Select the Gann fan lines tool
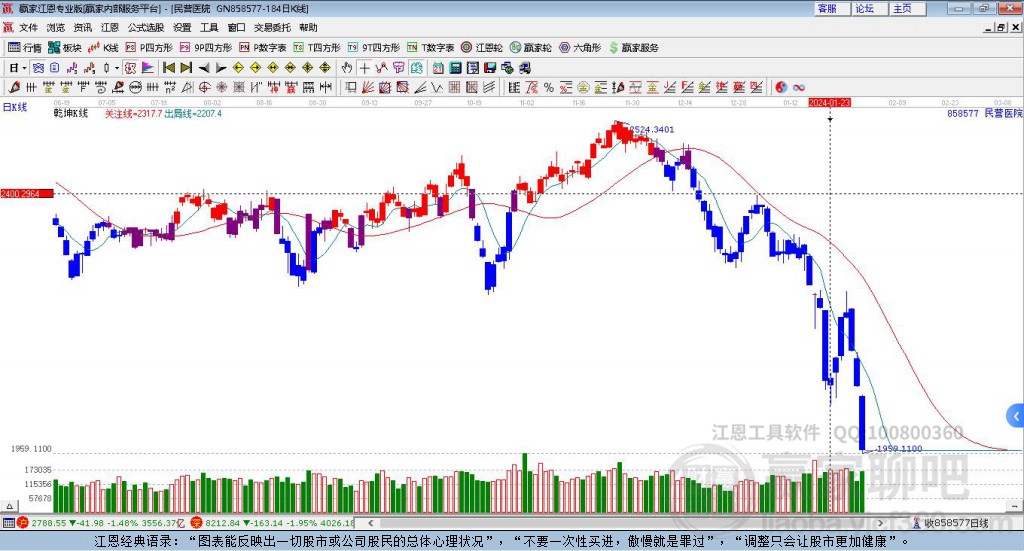The image size is (1024, 551). point(368,87)
